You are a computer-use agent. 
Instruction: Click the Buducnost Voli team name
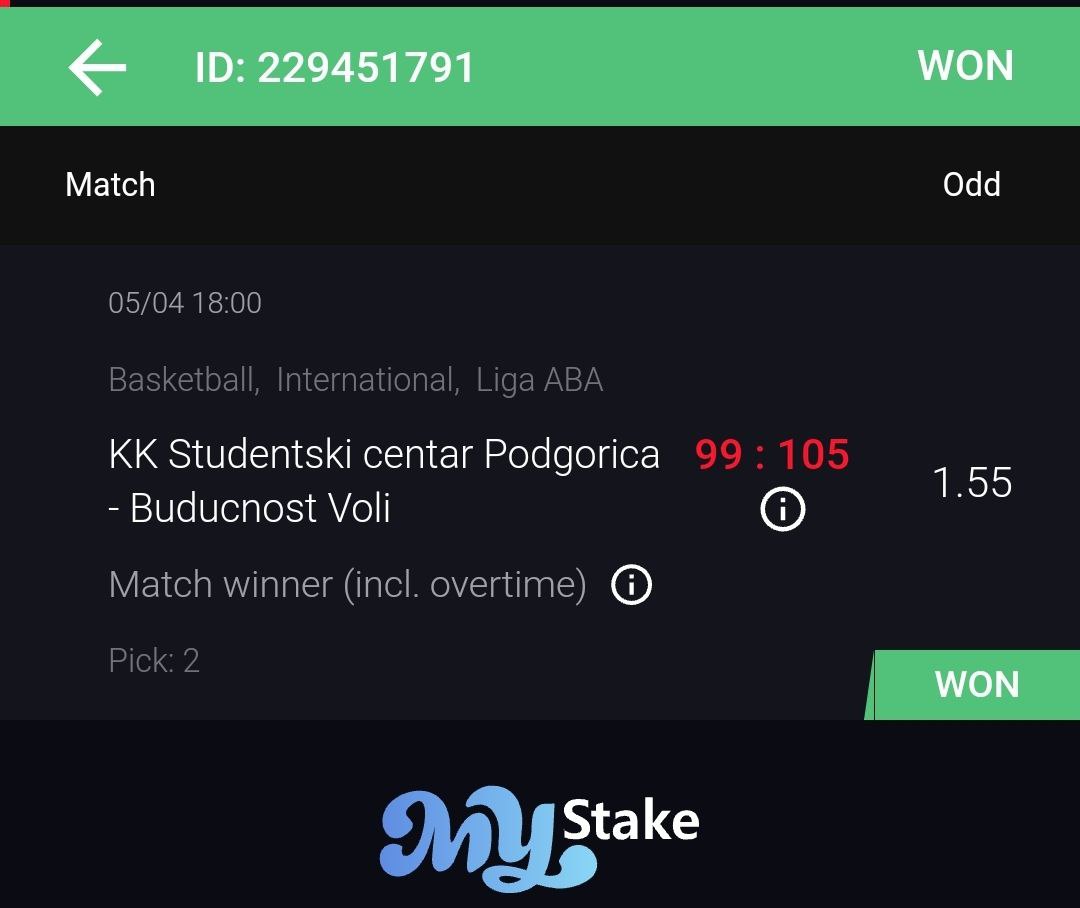pos(260,508)
